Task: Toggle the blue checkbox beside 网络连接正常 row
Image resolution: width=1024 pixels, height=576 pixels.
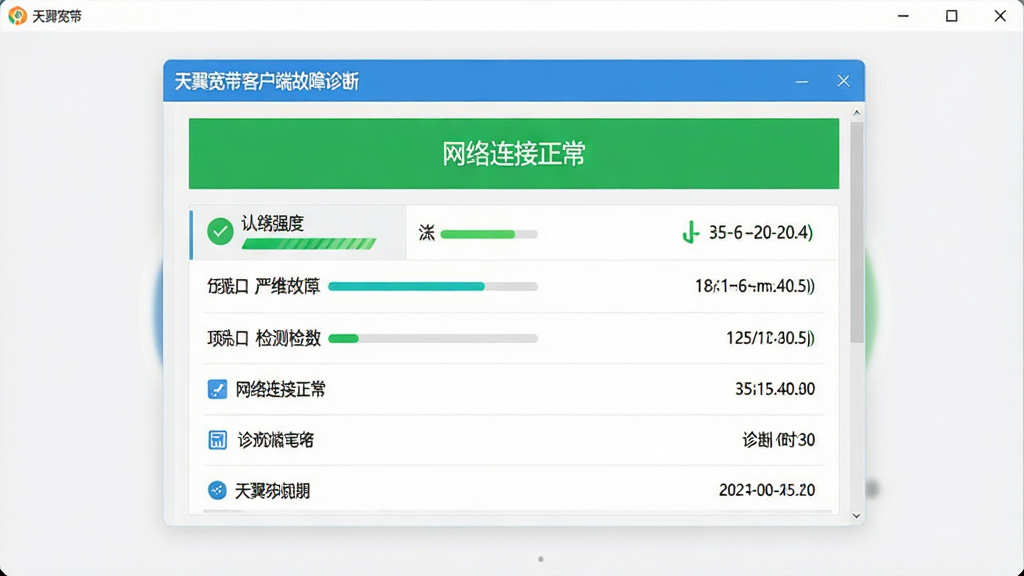Action: (217, 389)
